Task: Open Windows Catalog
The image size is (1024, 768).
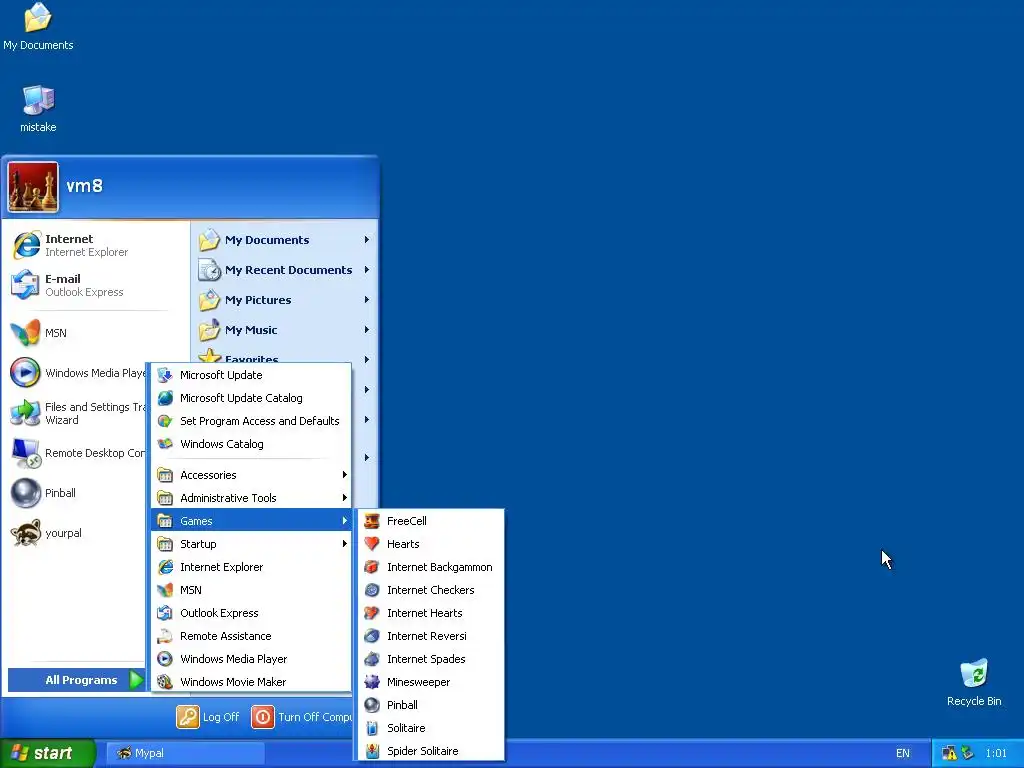Action: [251, 443]
